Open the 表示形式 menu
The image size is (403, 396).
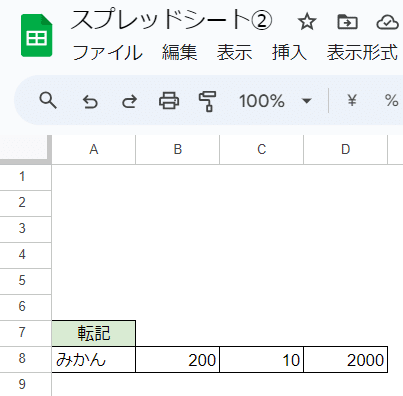362,53
